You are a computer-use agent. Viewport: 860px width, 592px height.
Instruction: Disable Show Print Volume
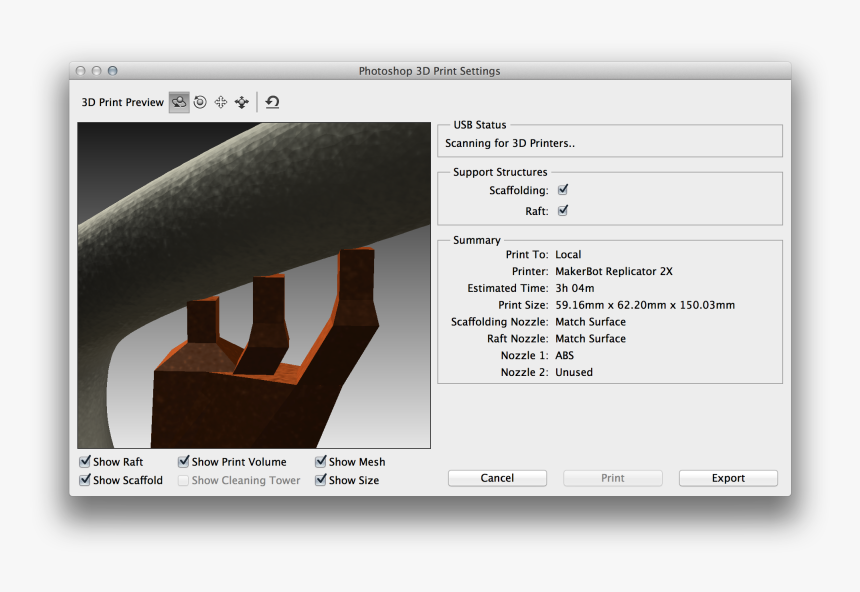click(x=183, y=461)
